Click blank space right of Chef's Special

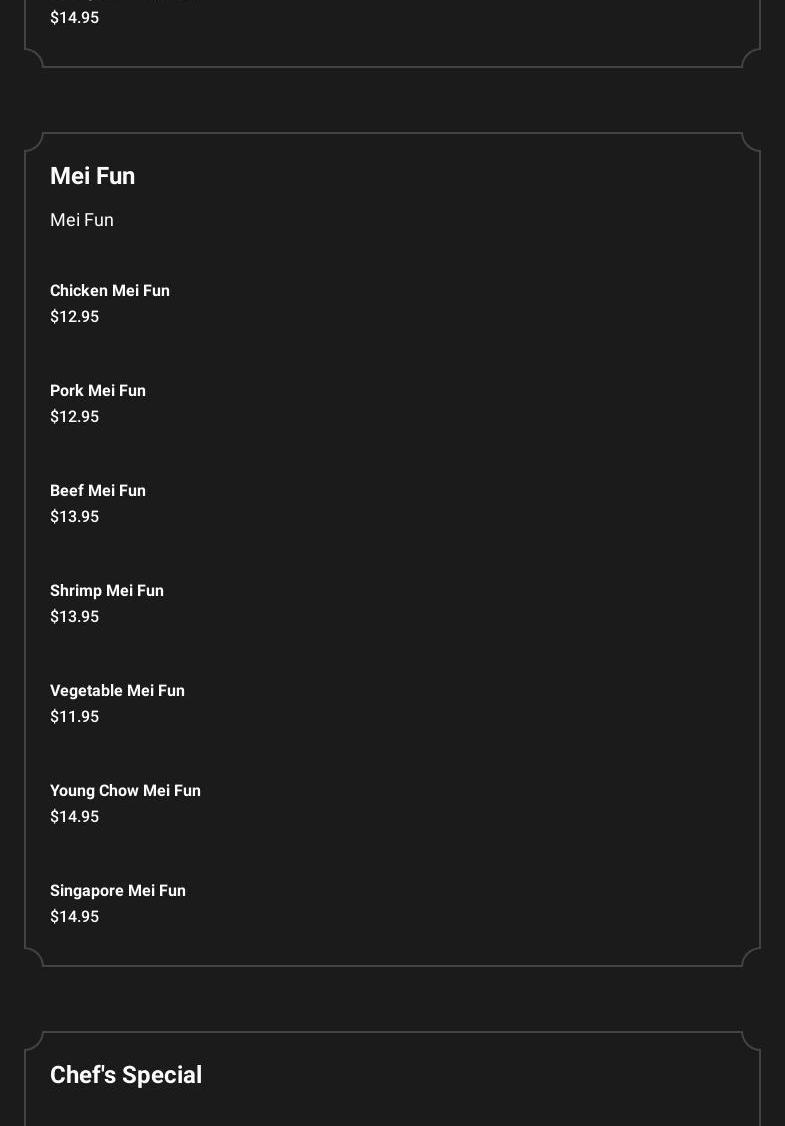tap(480, 1075)
